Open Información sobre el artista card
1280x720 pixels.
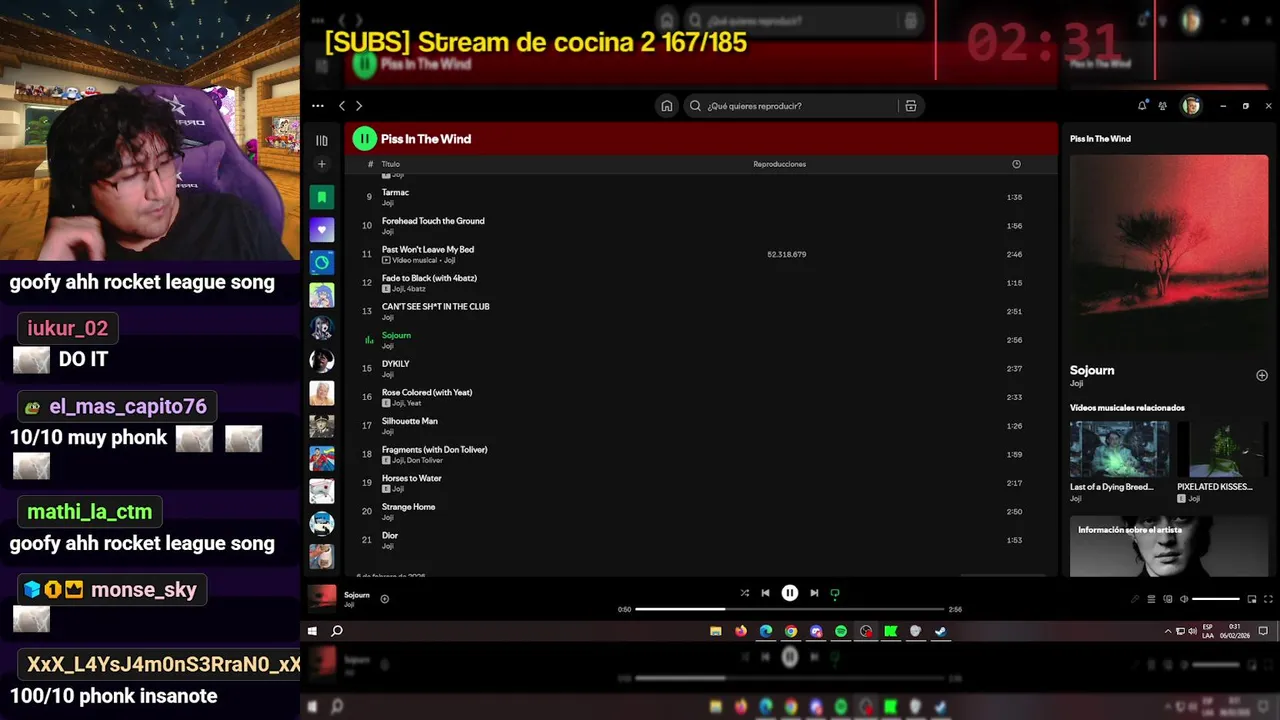(x=1168, y=546)
